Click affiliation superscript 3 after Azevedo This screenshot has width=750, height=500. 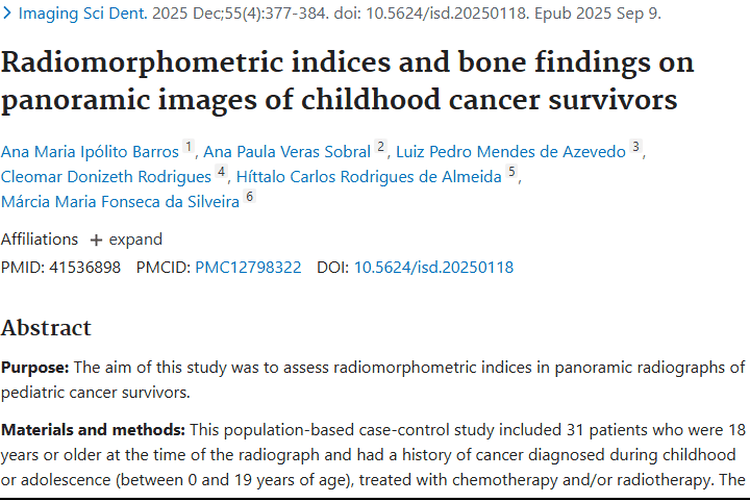tap(636, 148)
